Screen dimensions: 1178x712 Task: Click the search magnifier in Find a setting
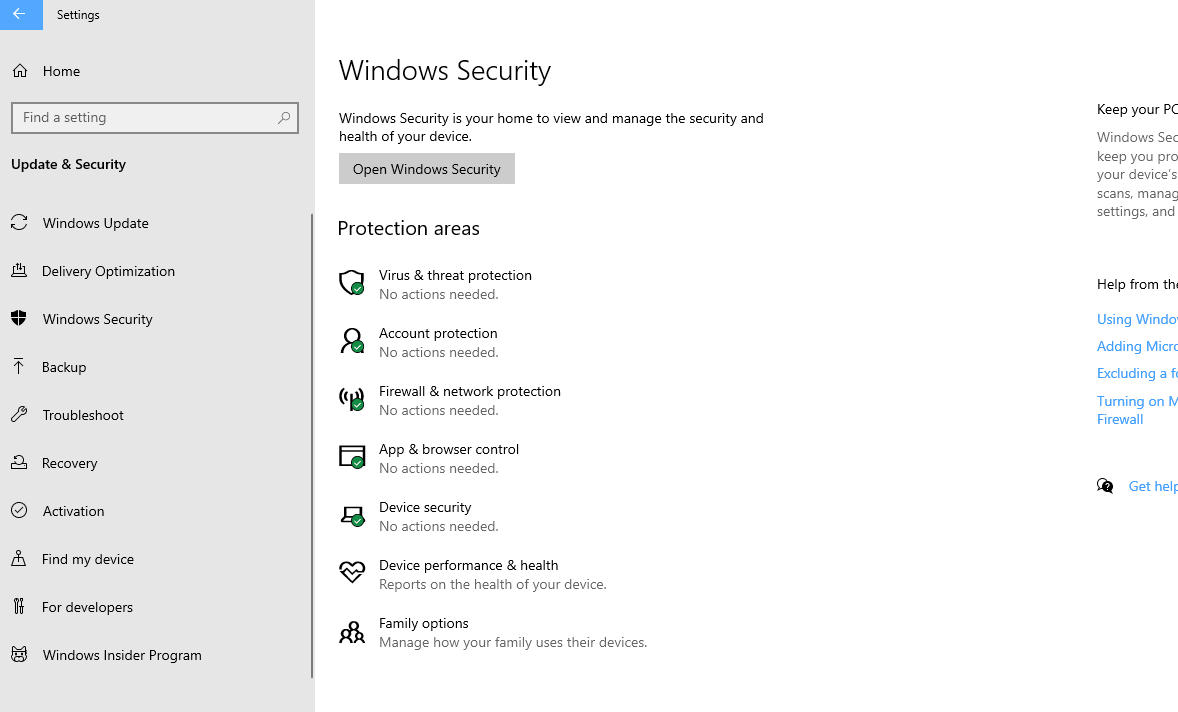pos(284,118)
